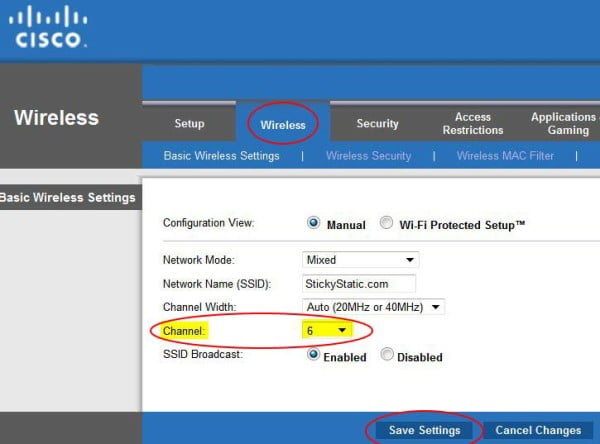Click the Channel Width label
600x444 pixels.
tap(199, 307)
